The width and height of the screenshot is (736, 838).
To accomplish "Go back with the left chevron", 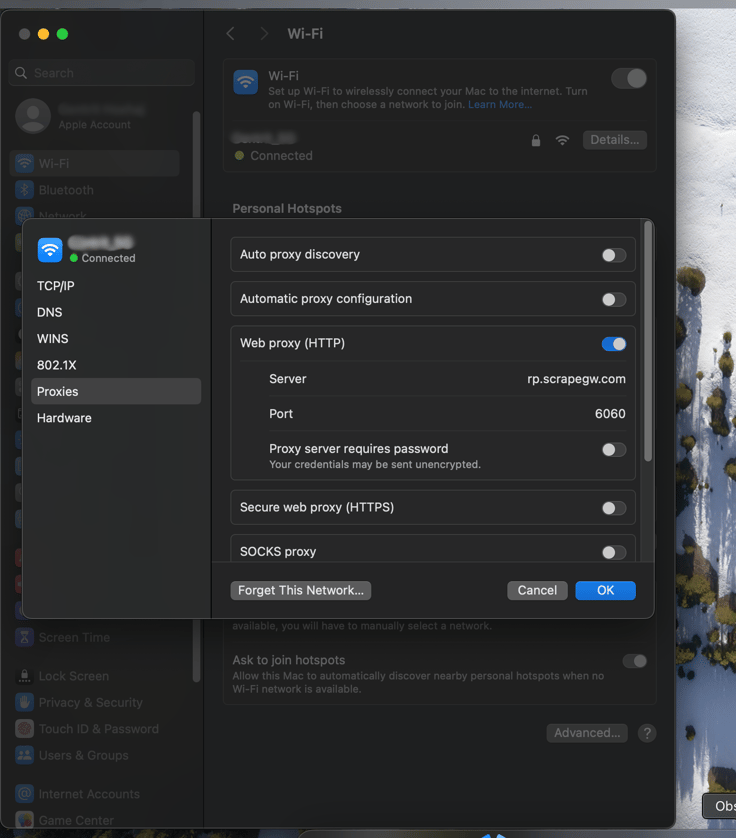I will pos(231,34).
